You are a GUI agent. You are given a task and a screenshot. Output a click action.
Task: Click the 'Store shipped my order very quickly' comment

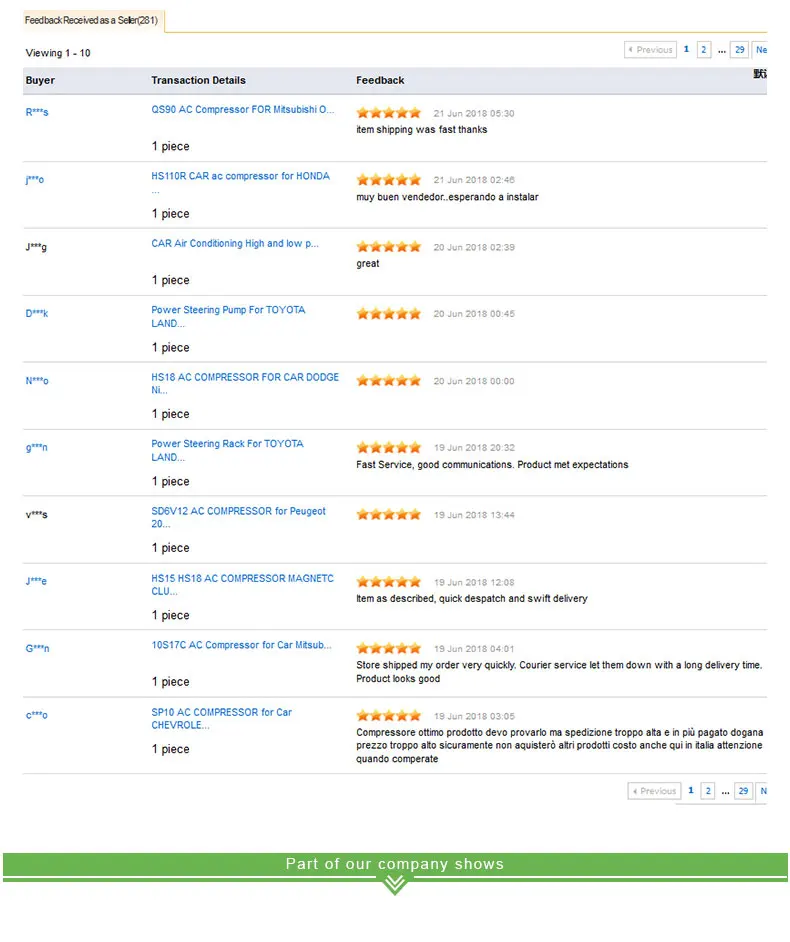[x=559, y=672]
